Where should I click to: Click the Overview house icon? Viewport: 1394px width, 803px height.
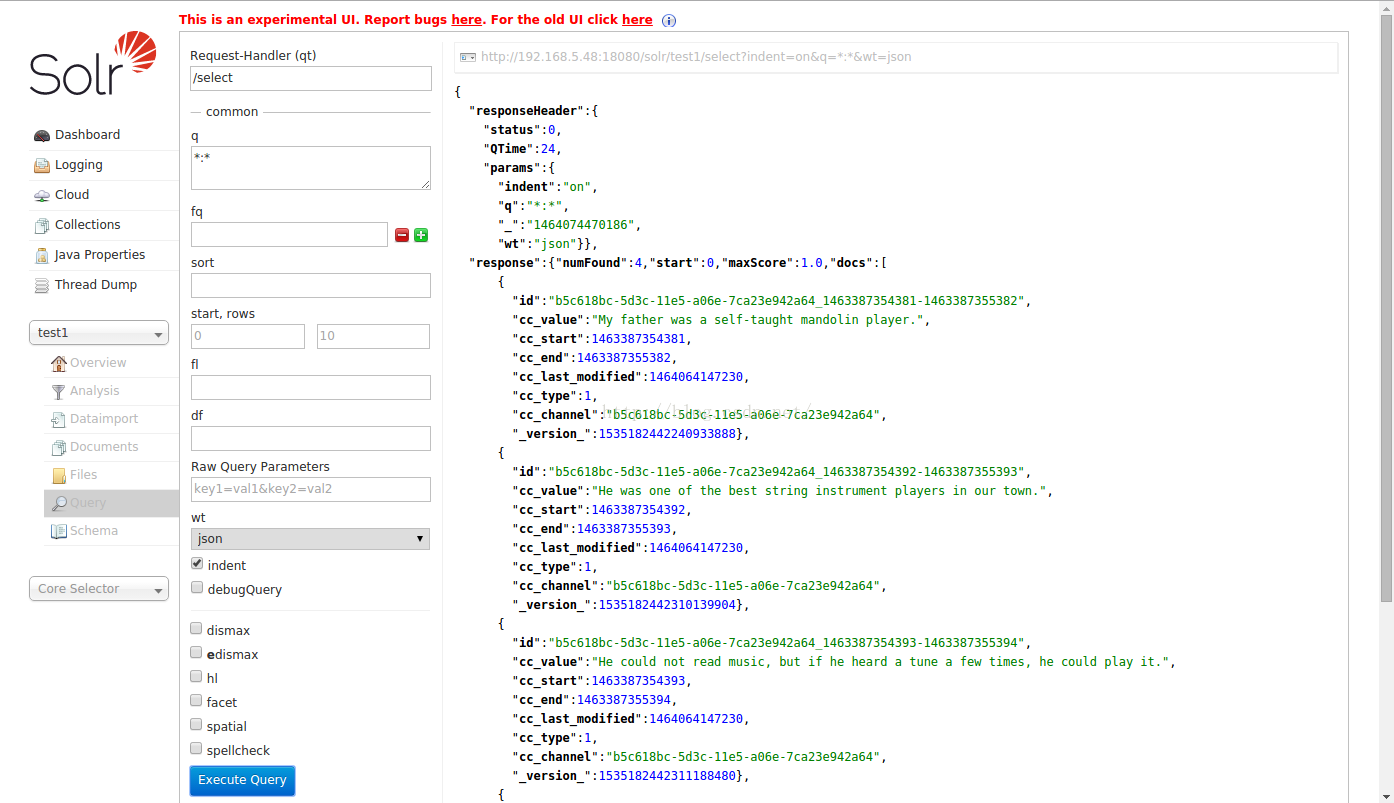click(59, 363)
